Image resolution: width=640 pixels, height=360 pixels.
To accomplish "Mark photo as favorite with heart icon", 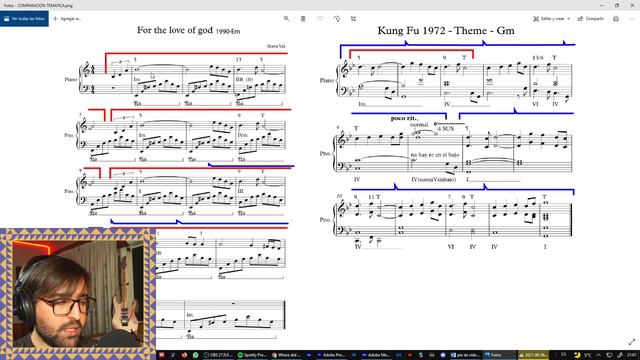I will click(320, 19).
